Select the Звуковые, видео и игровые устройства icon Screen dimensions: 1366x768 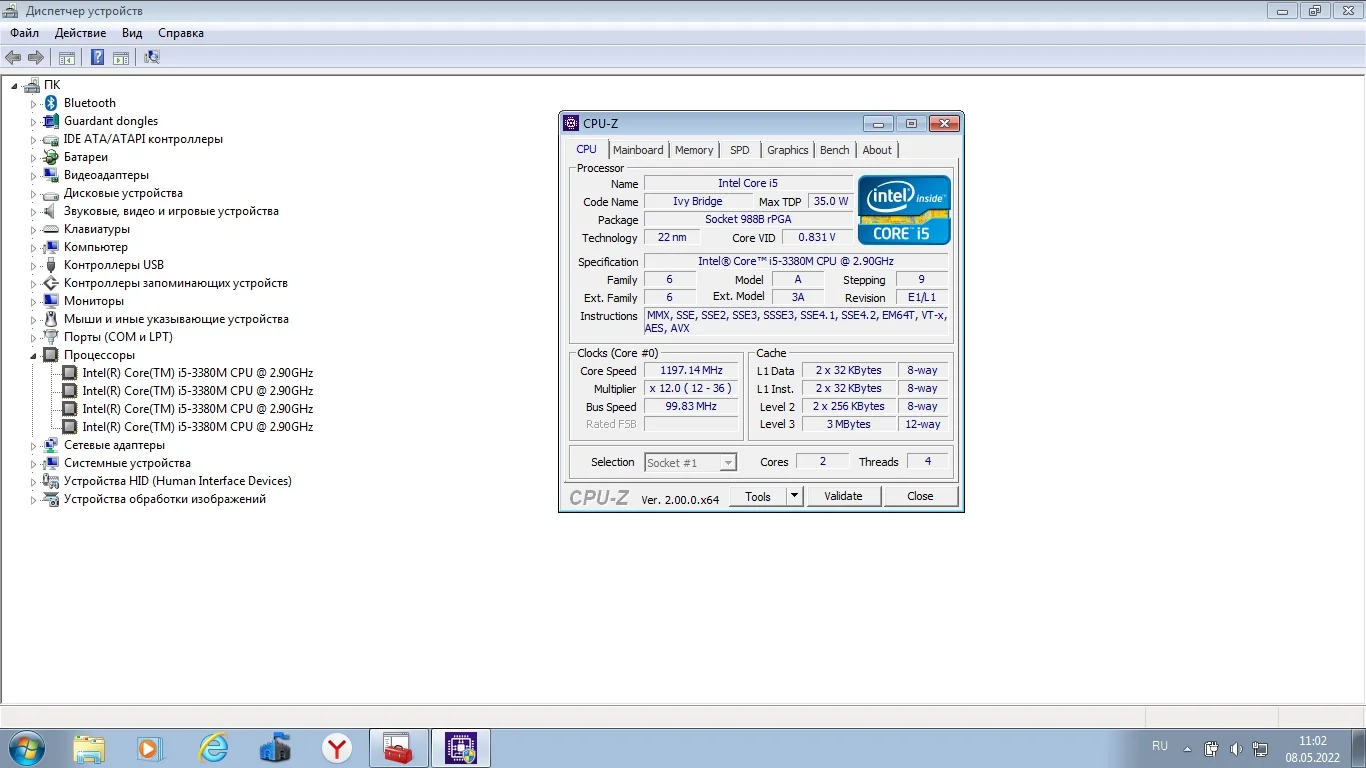click(51, 211)
